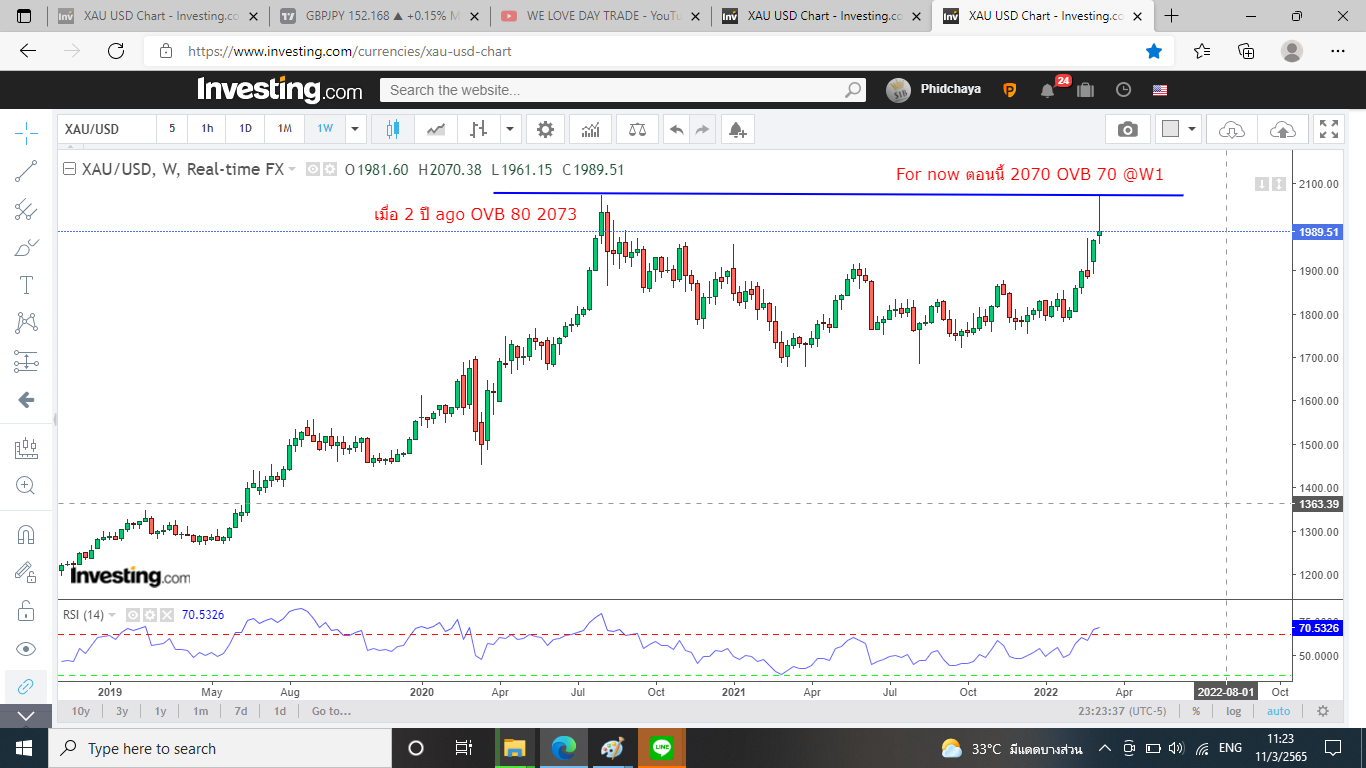Open chart properties gear in top toolbar
Screen dimensions: 1366x768
pos(545,129)
